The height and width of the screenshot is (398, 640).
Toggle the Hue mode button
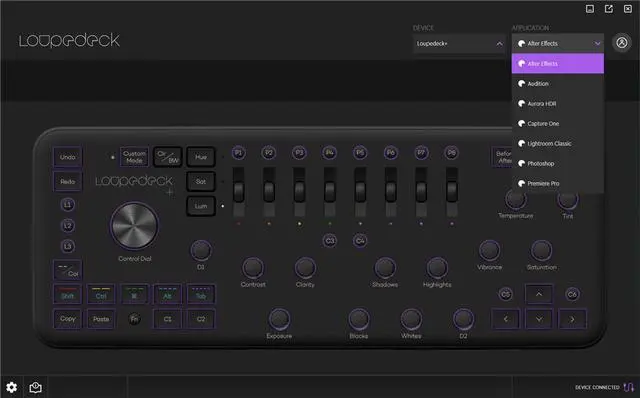point(201,157)
